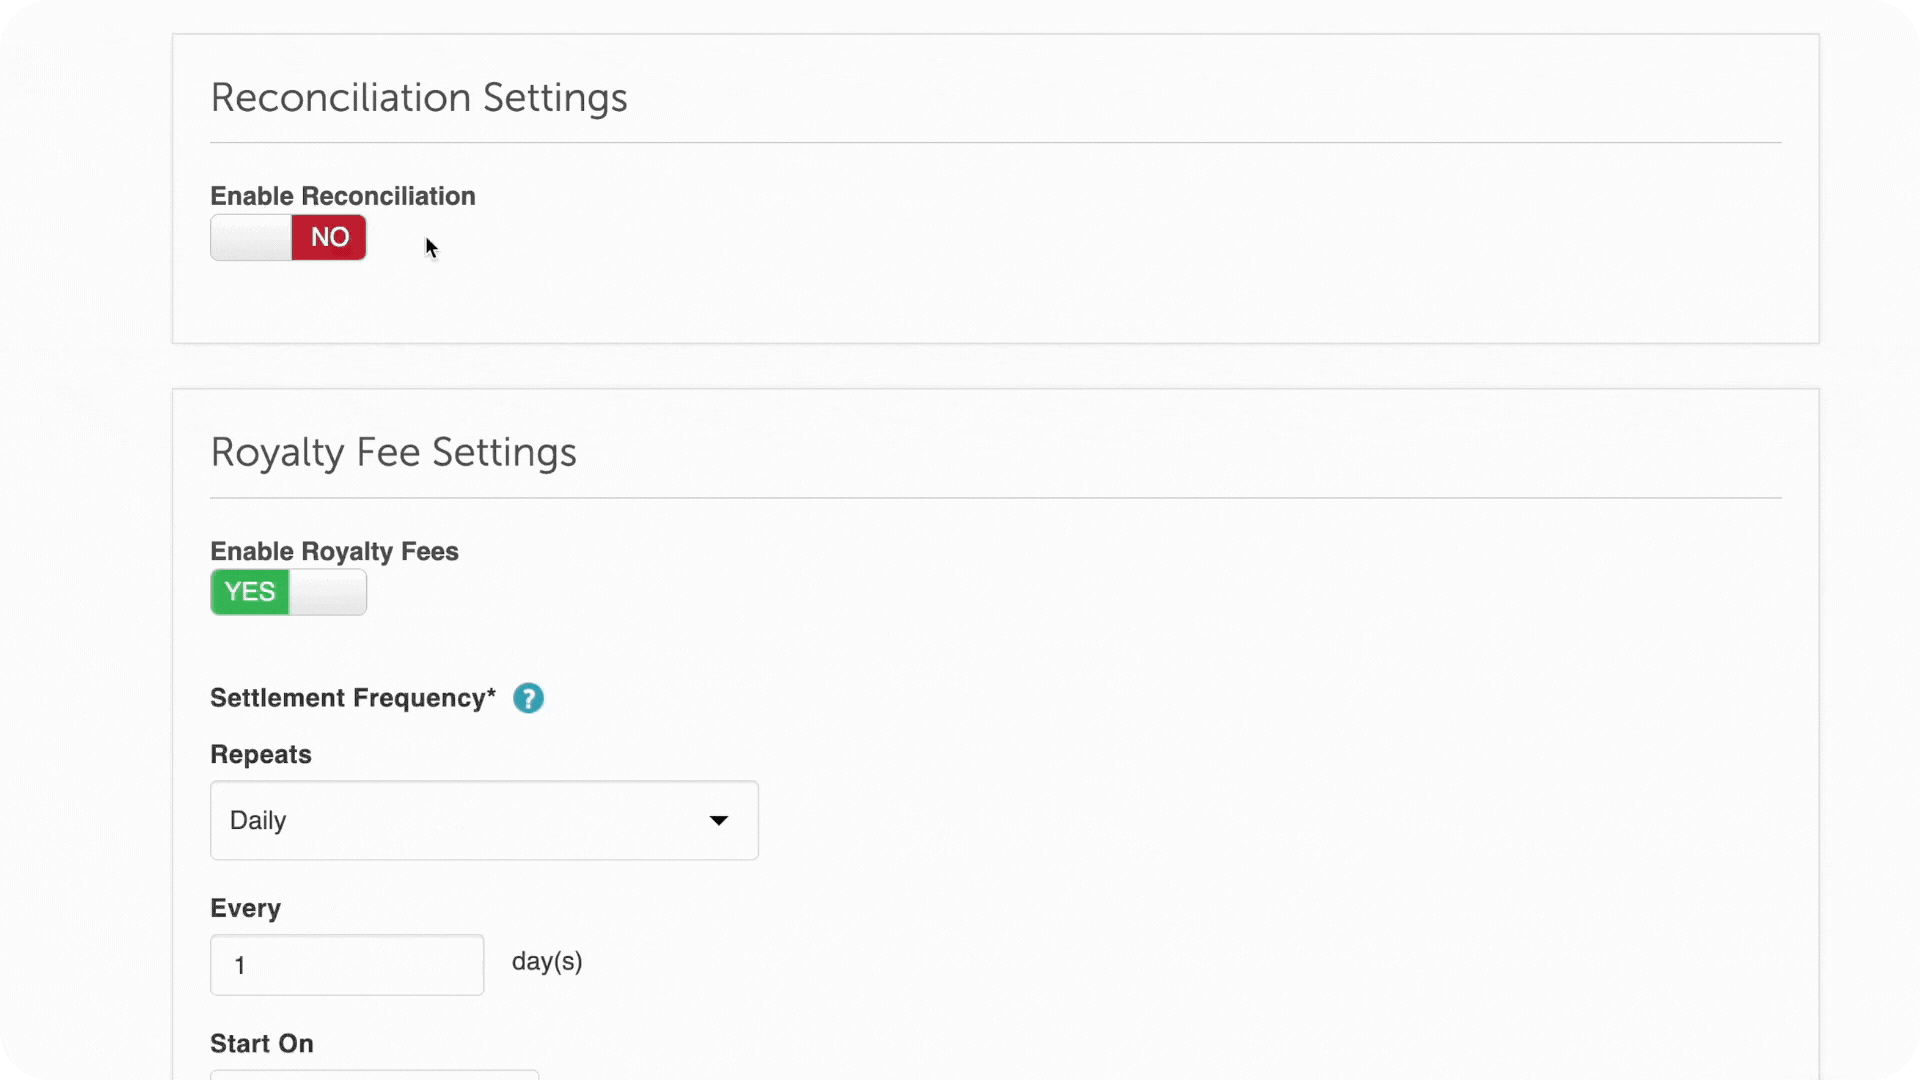Image resolution: width=1920 pixels, height=1080 pixels.
Task: Click the Start On date field
Action: 374,1076
